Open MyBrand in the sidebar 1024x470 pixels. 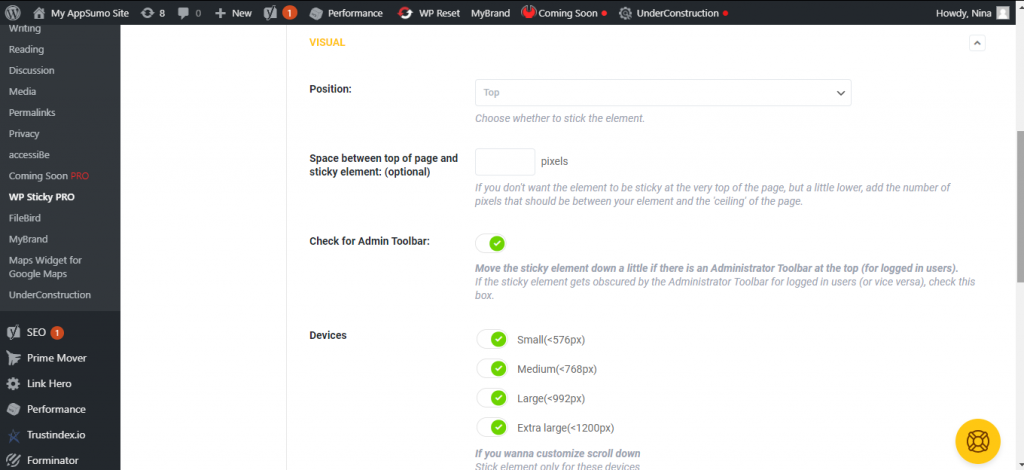(28, 239)
